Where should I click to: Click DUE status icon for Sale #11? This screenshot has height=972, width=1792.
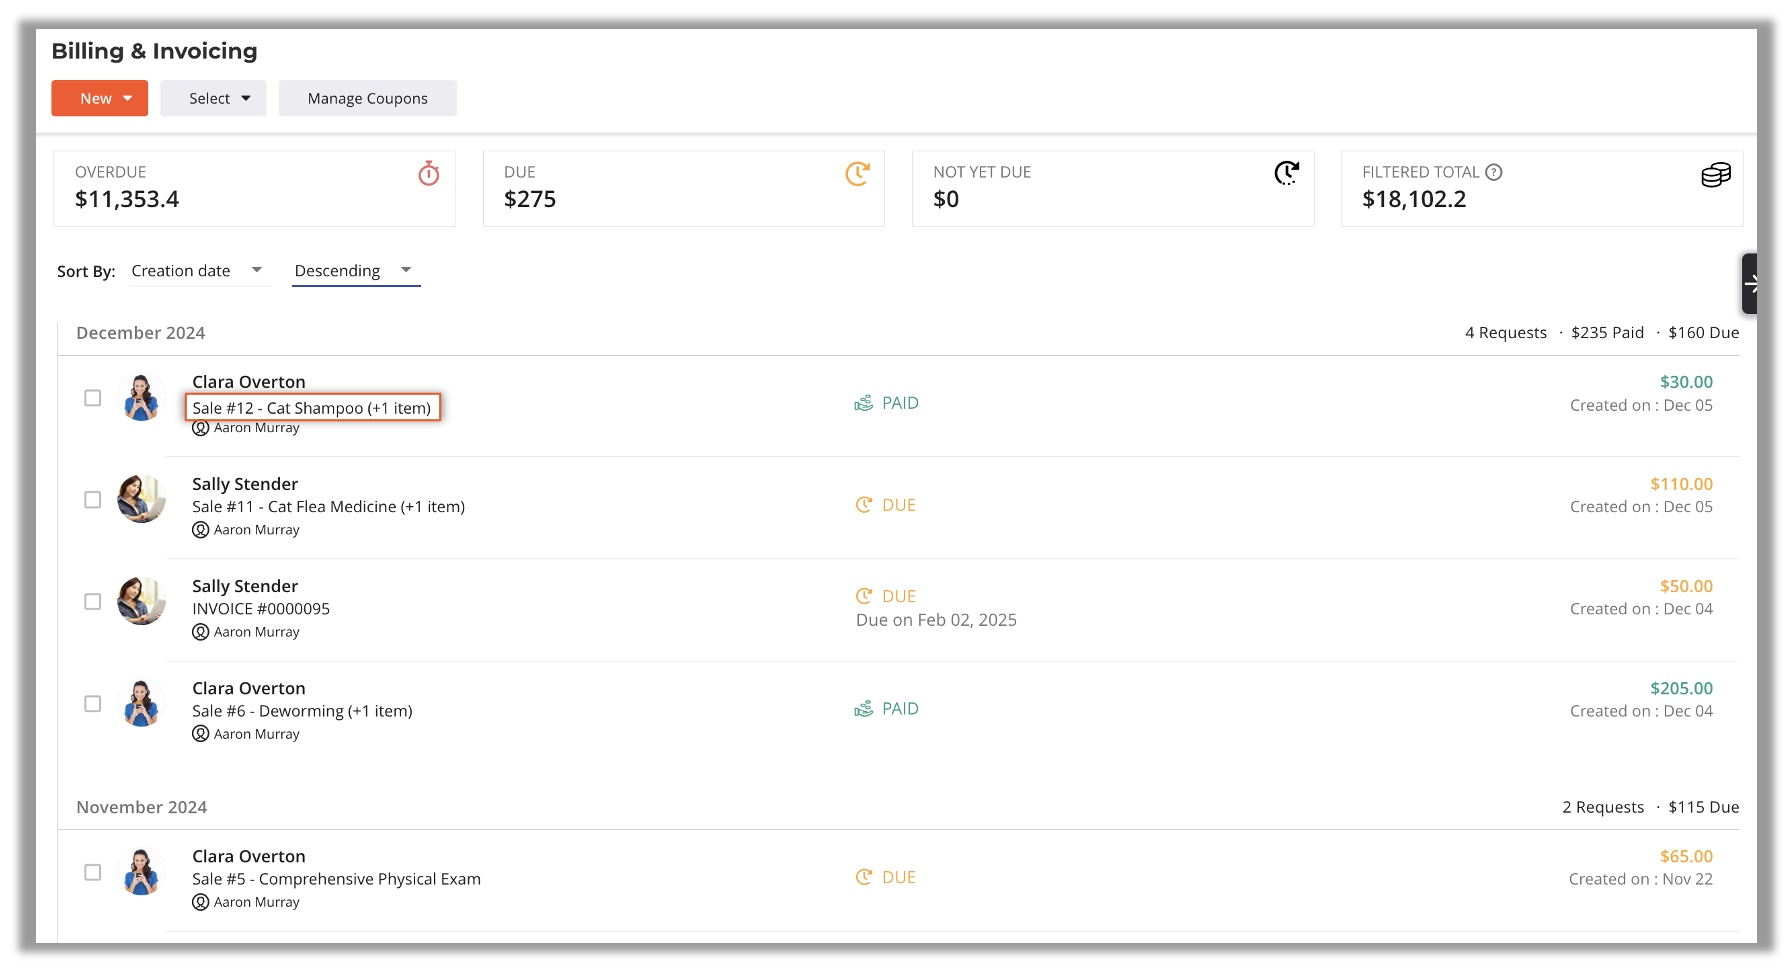pyautogui.click(x=864, y=505)
